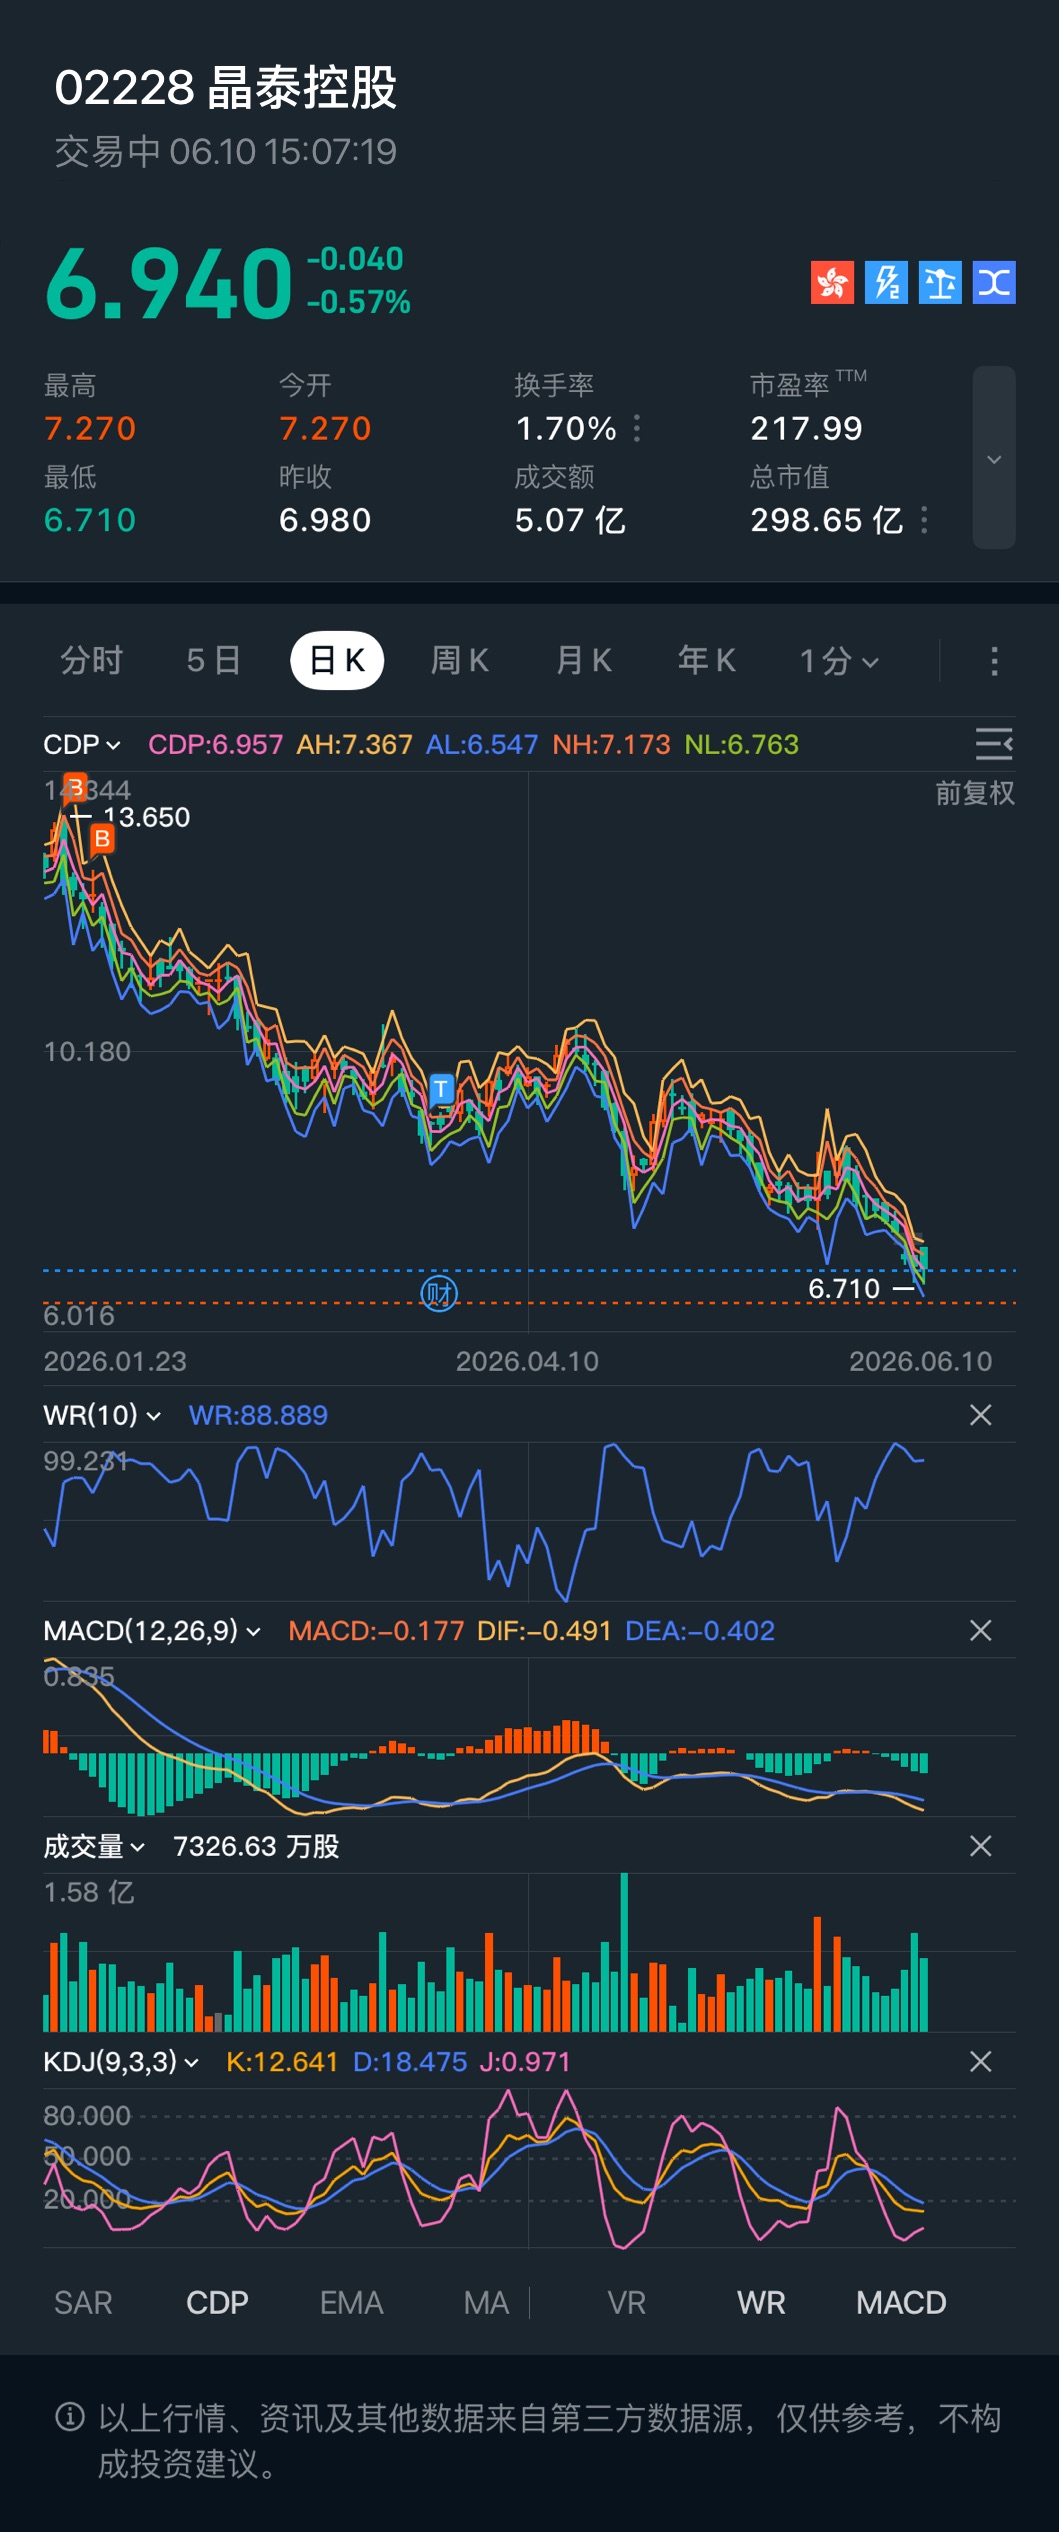
Task: Open the MACD(12,26,9) dropdown
Action: (x=152, y=1631)
